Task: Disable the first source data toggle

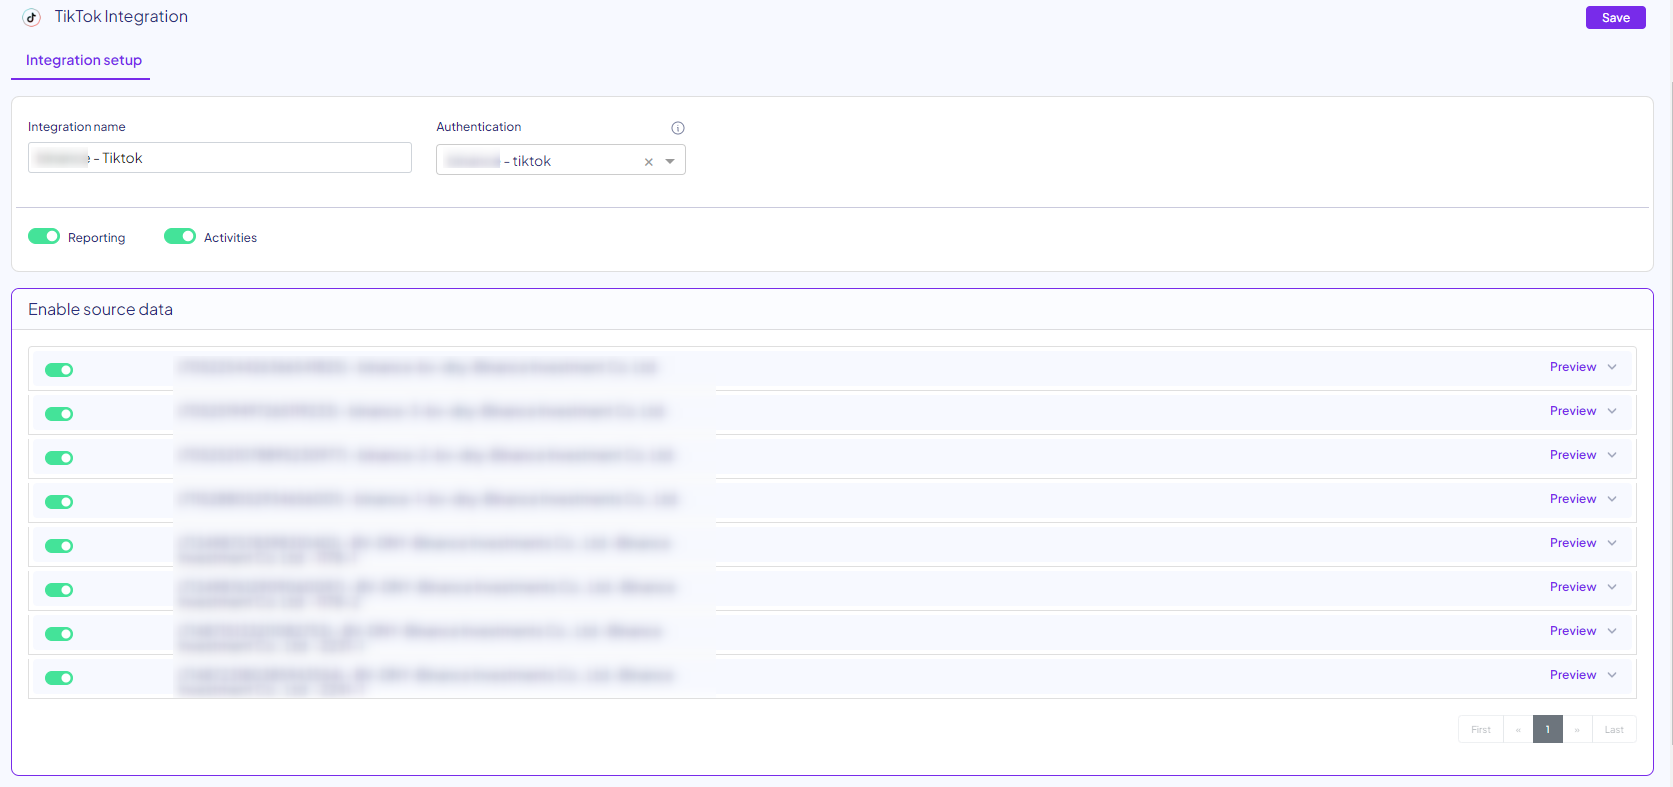Action: pyautogui.click(x=59, y=370)
